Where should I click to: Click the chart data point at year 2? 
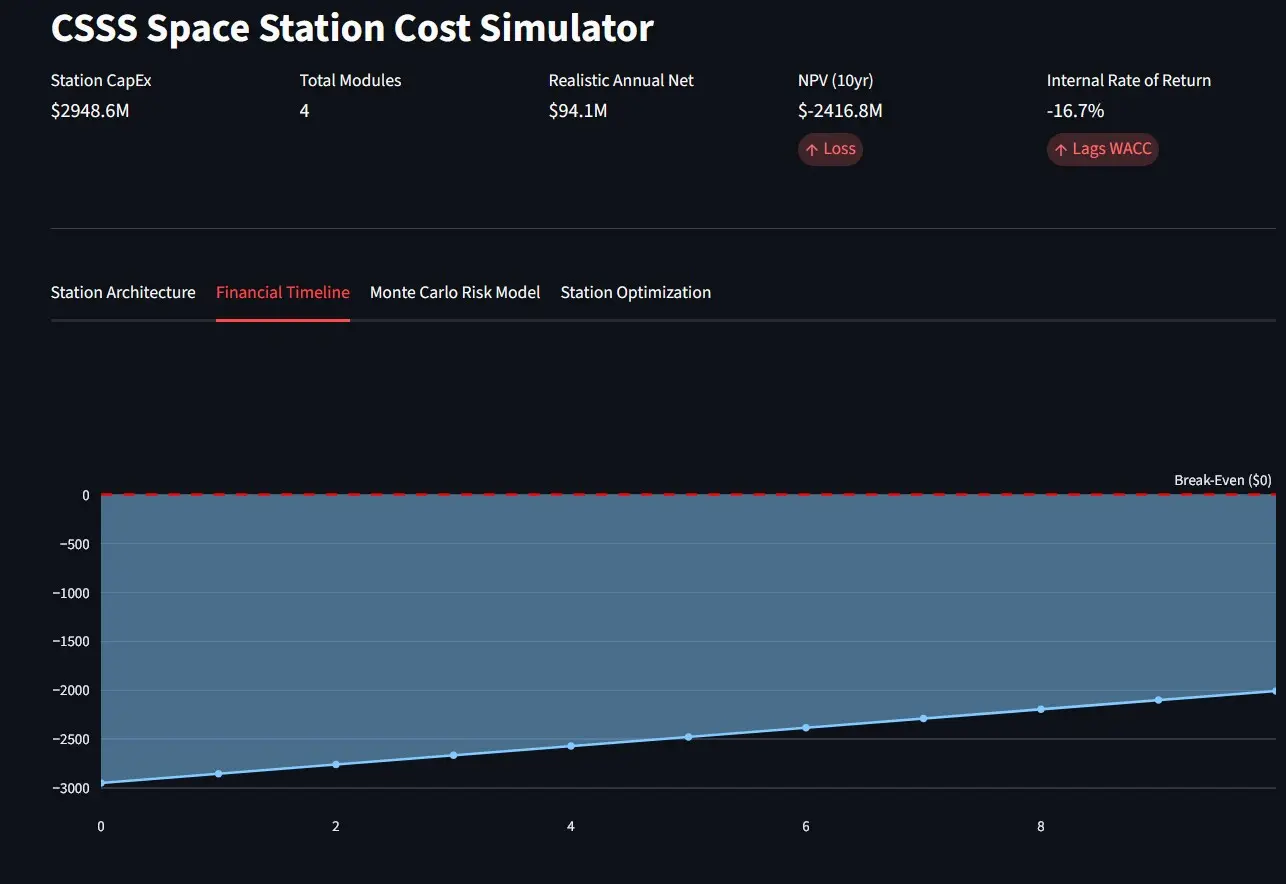(x=336, y=764)
